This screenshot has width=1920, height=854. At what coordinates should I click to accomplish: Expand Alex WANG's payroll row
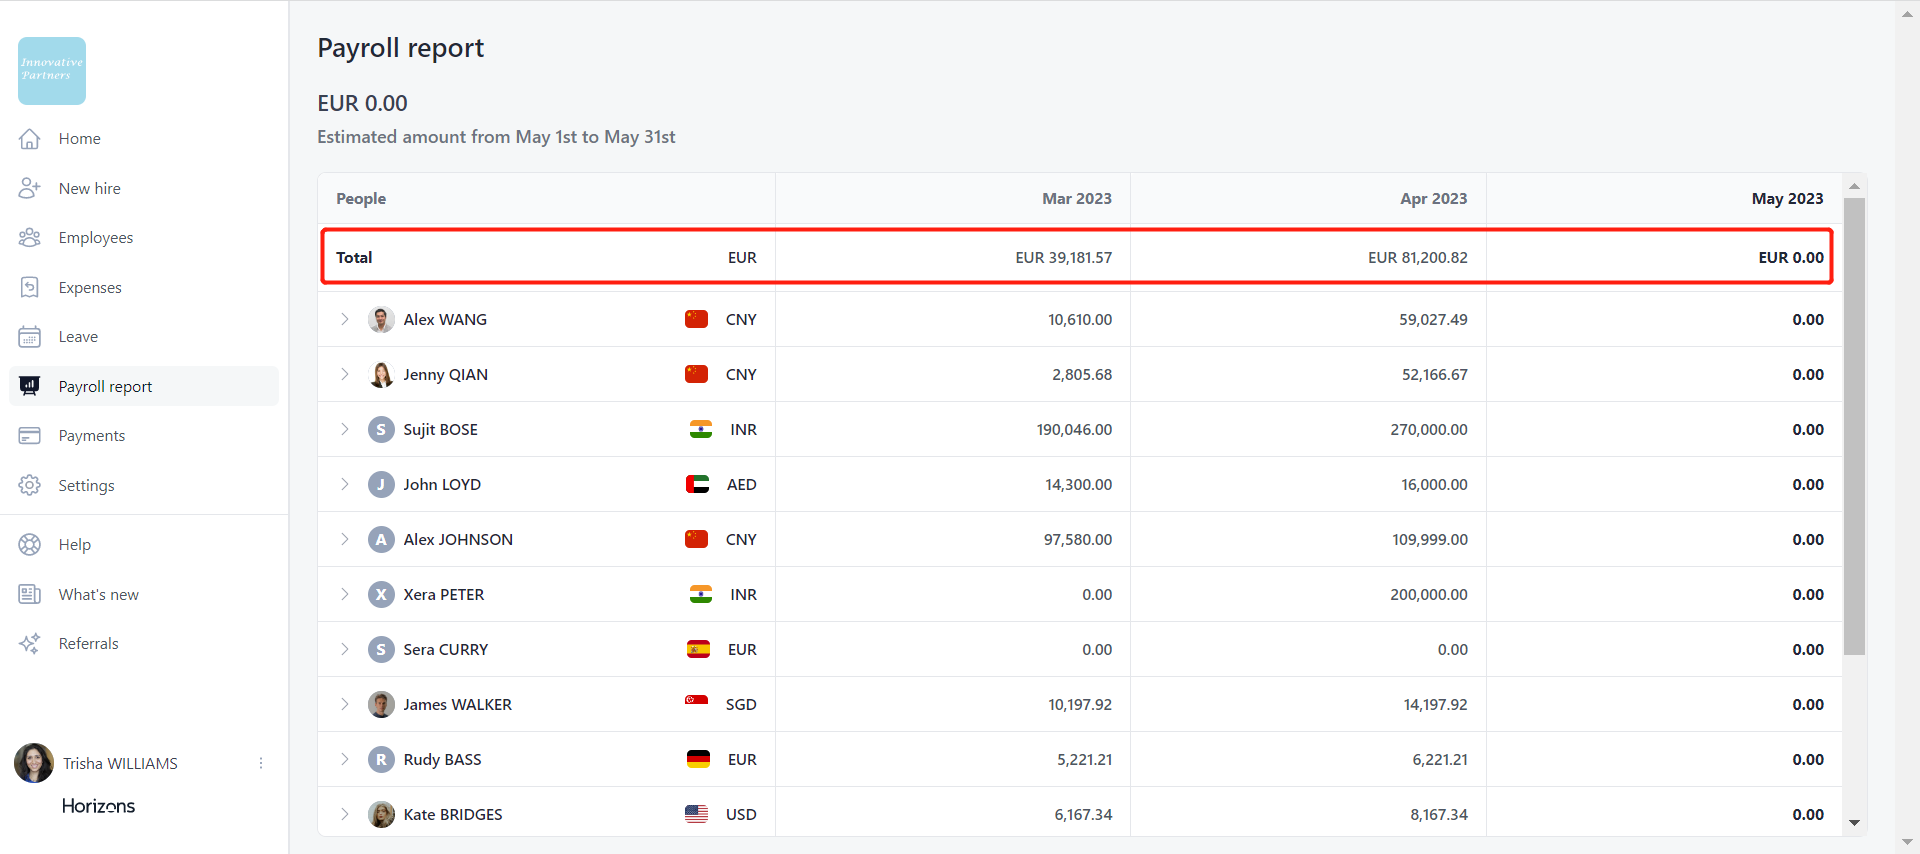[x=345, y=320]
